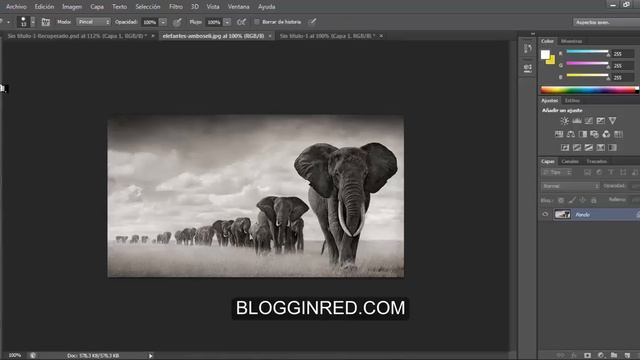
Task: Click the Flujo 100% input field
Action: click(214, 22)
